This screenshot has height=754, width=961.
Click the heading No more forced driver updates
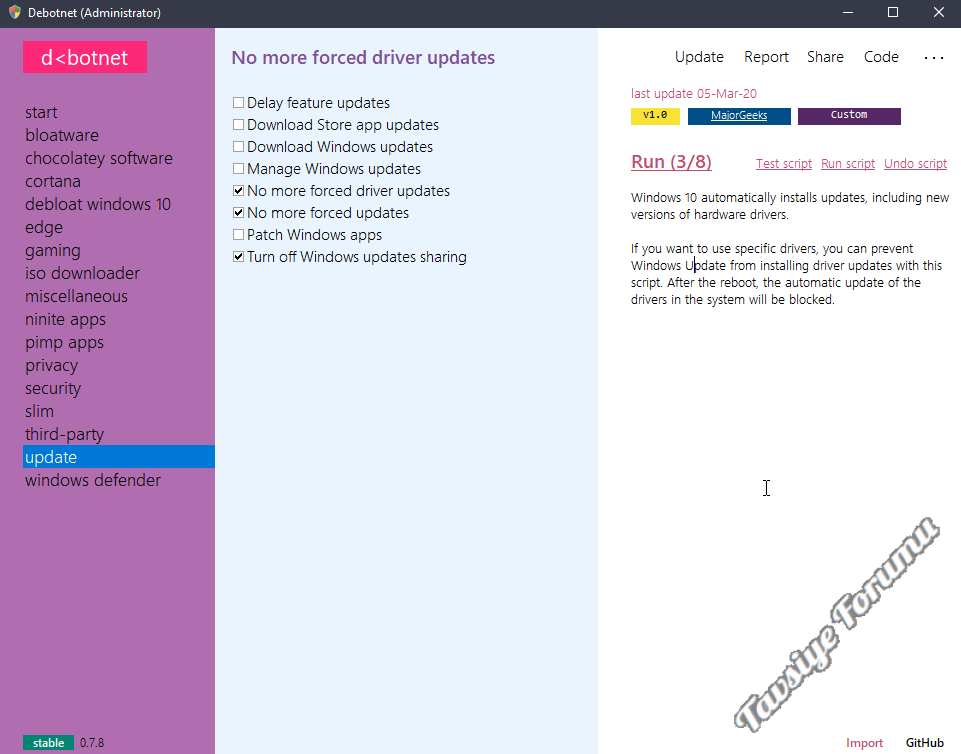click(363, 58)
